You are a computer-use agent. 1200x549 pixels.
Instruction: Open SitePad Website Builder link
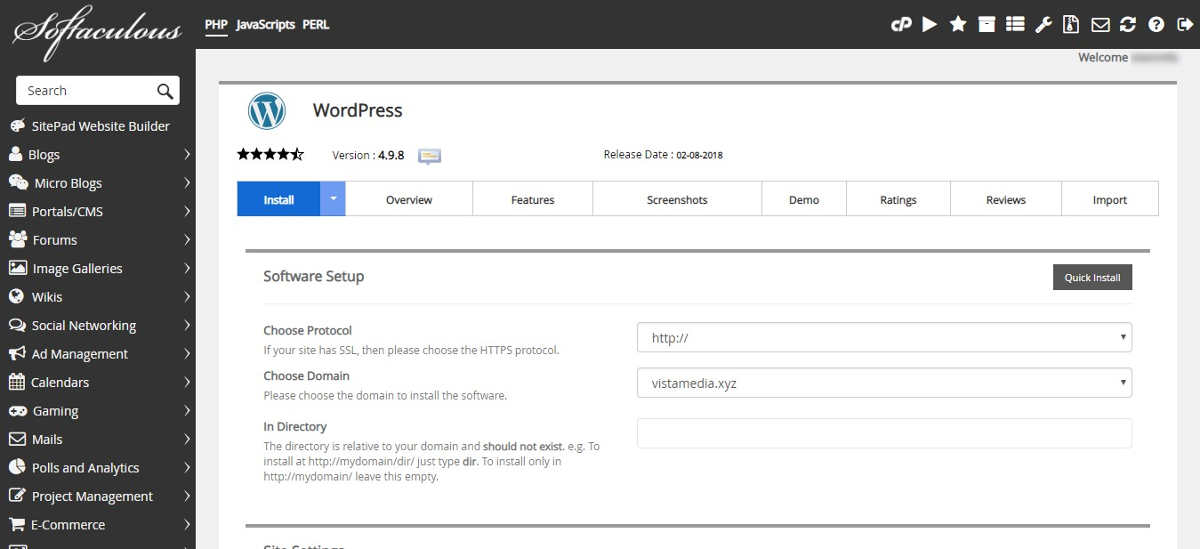click(x=100, y=126)
